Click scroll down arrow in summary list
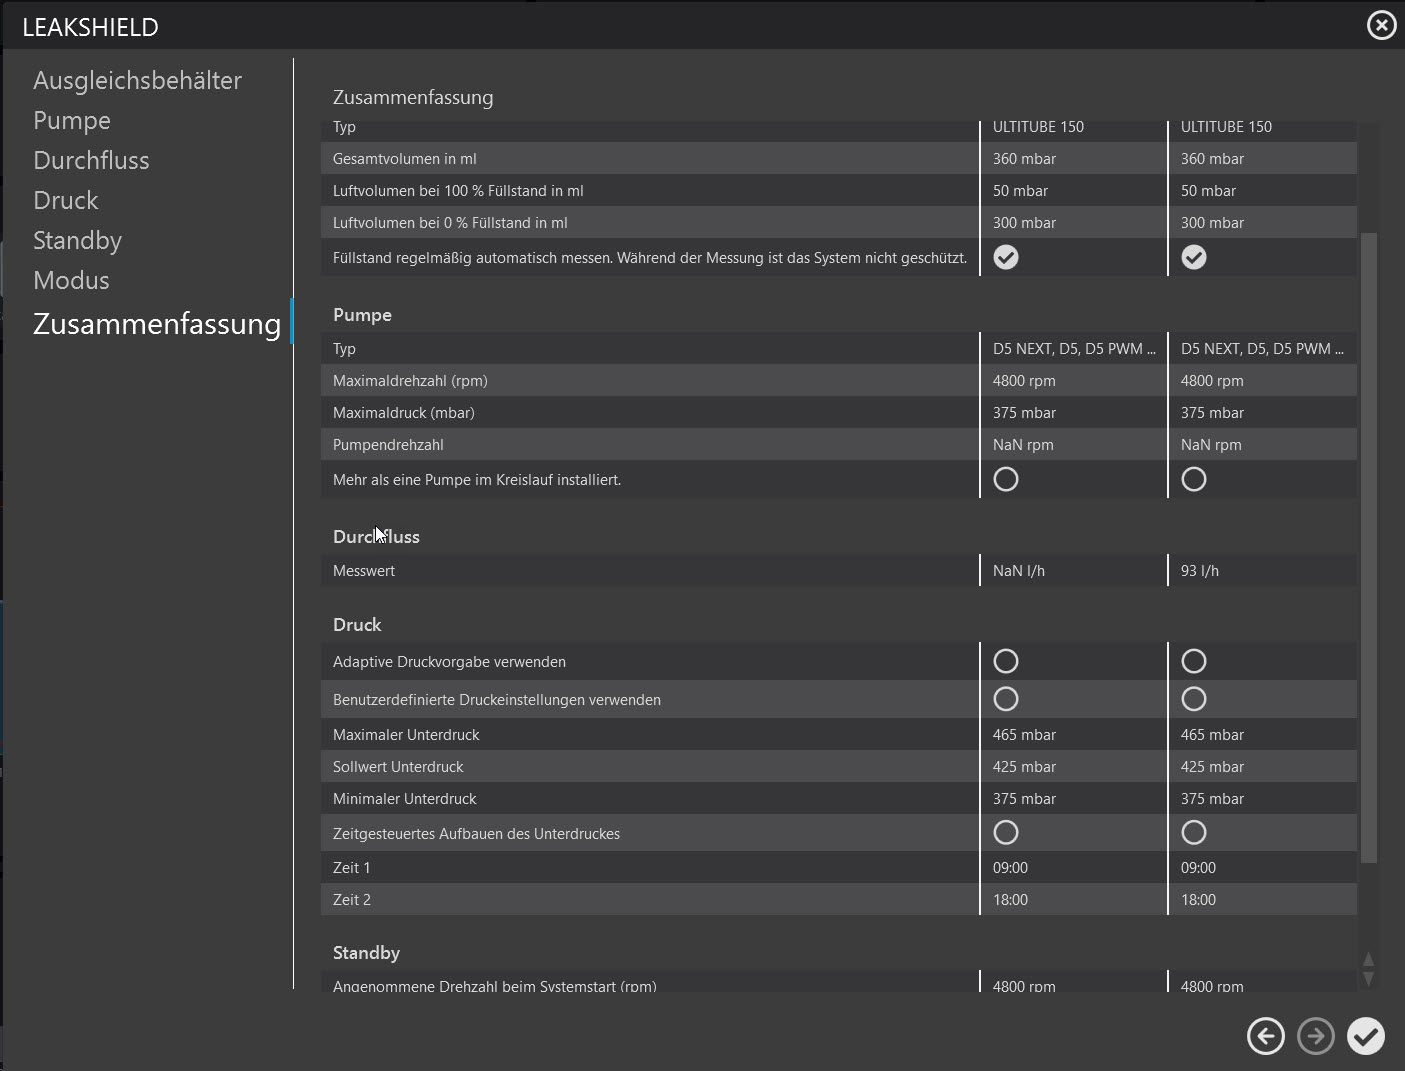 (1368, 978)
